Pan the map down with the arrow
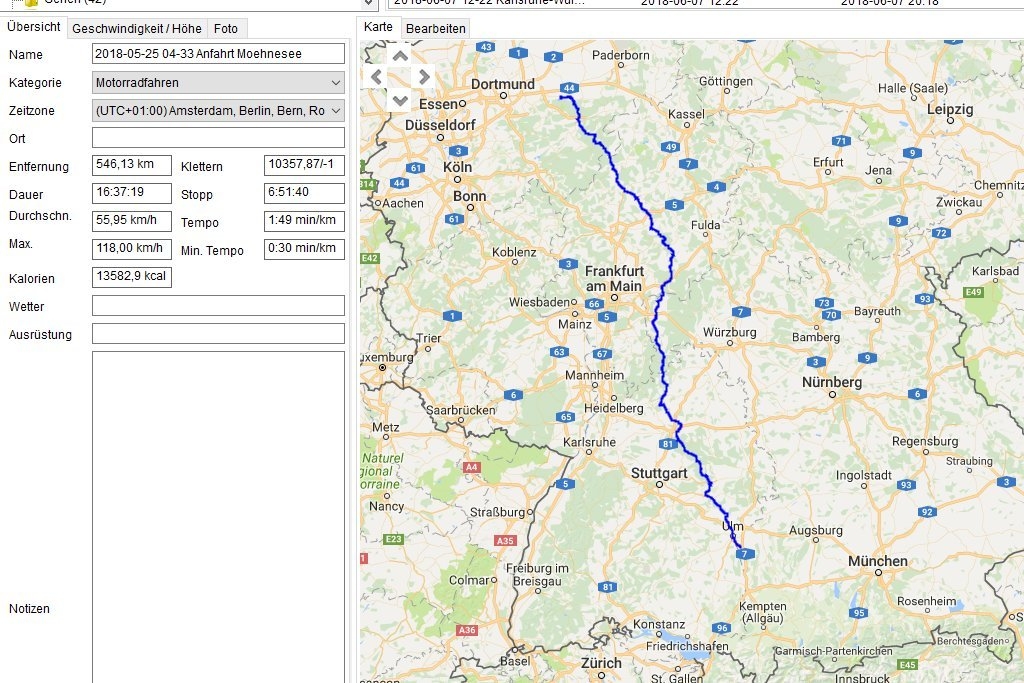Image resolution: width=1024 pixels, height=683 pixels. pos(400,99)
